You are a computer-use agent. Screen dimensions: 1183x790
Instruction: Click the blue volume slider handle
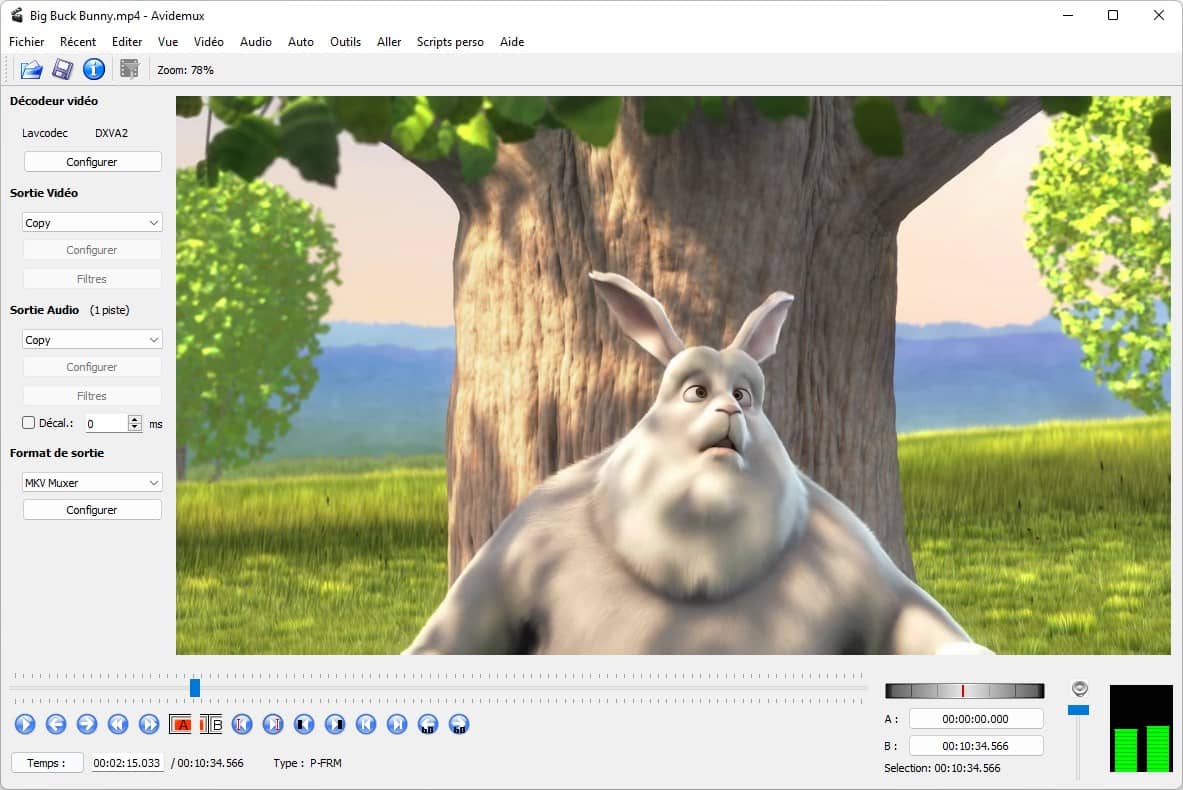pyautogui.click(x=1079, y=710)
